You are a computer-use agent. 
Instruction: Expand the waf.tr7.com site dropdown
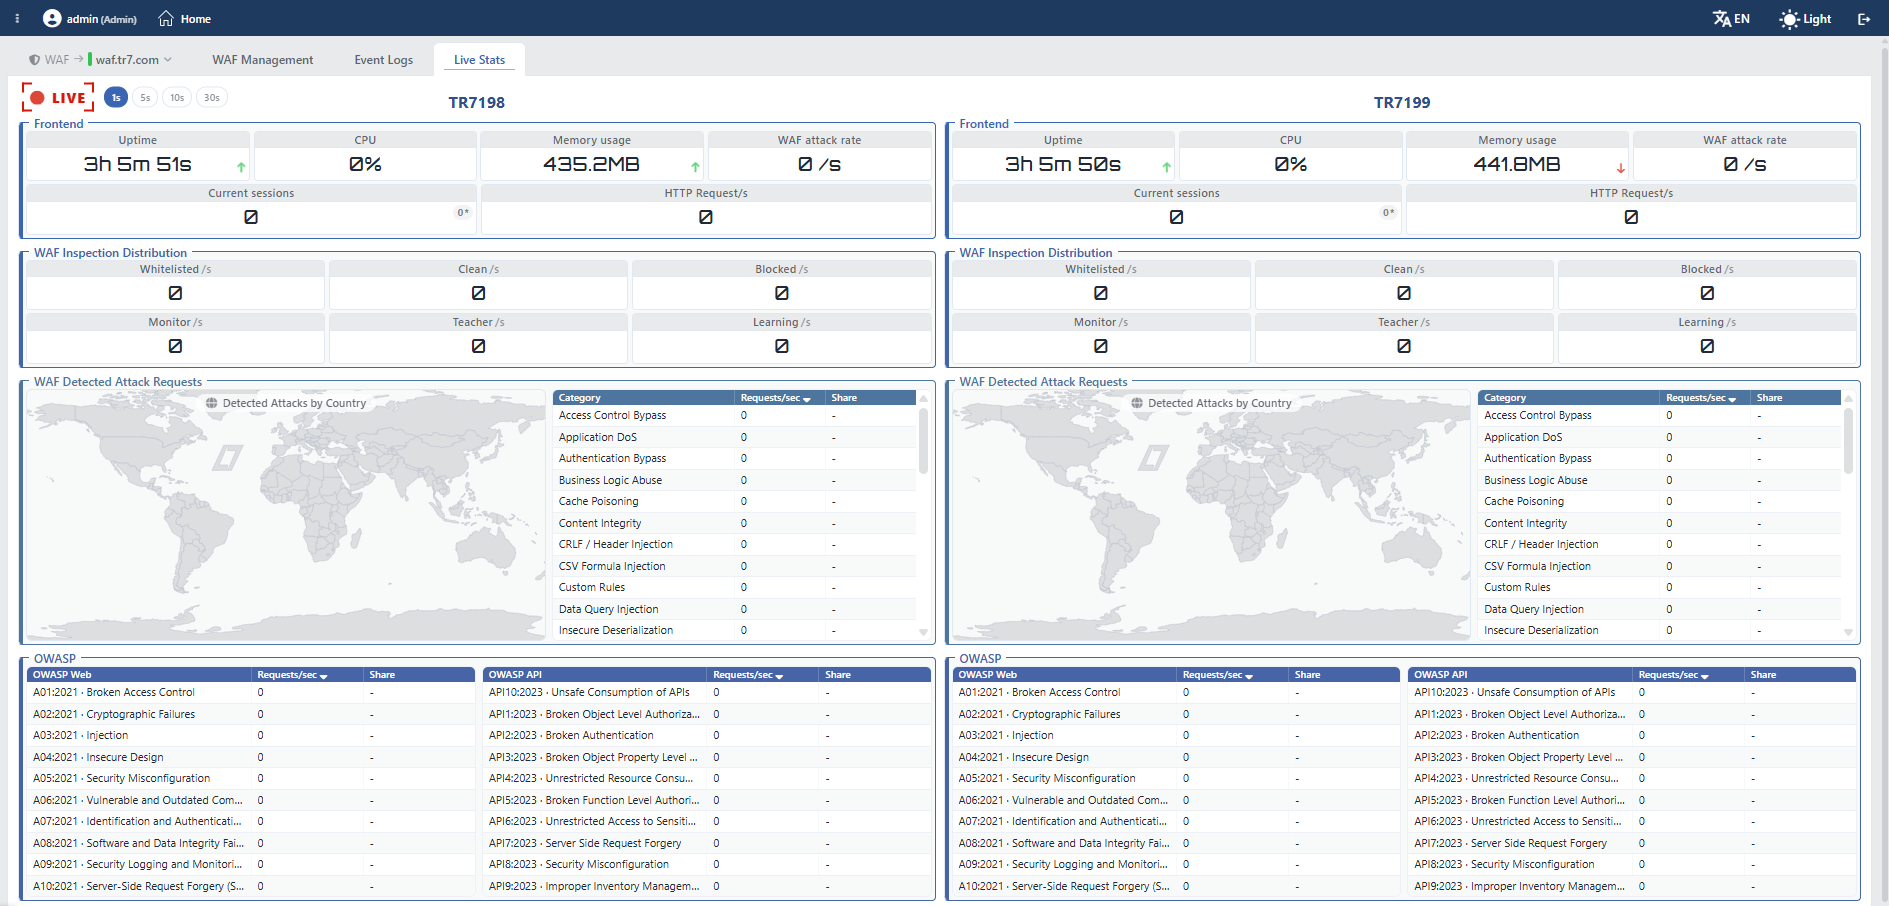pyautogui.click(x=133, y=60)
